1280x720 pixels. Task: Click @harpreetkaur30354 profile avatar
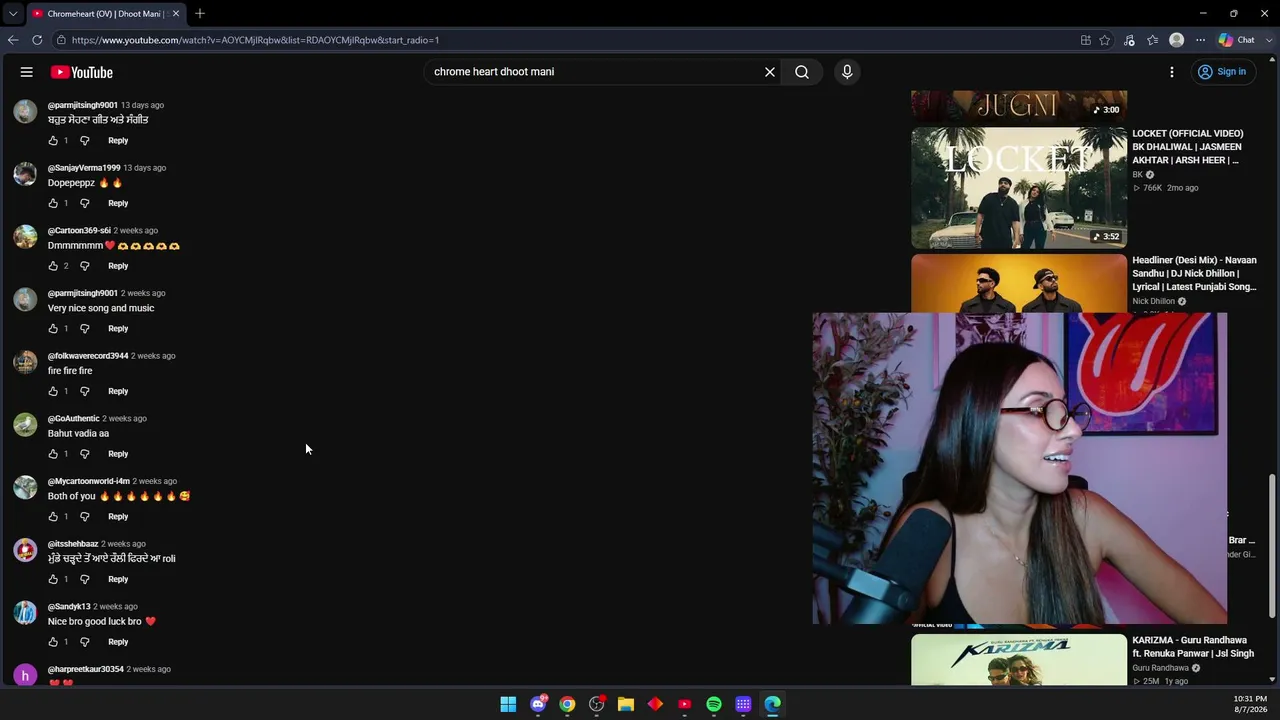tap(25, 675)
